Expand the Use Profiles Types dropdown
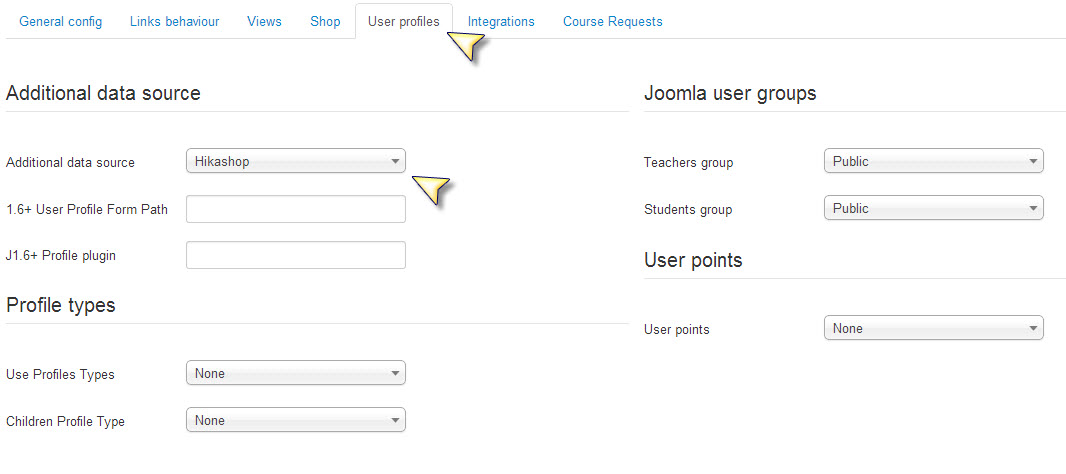 click(x=296, y=373)
